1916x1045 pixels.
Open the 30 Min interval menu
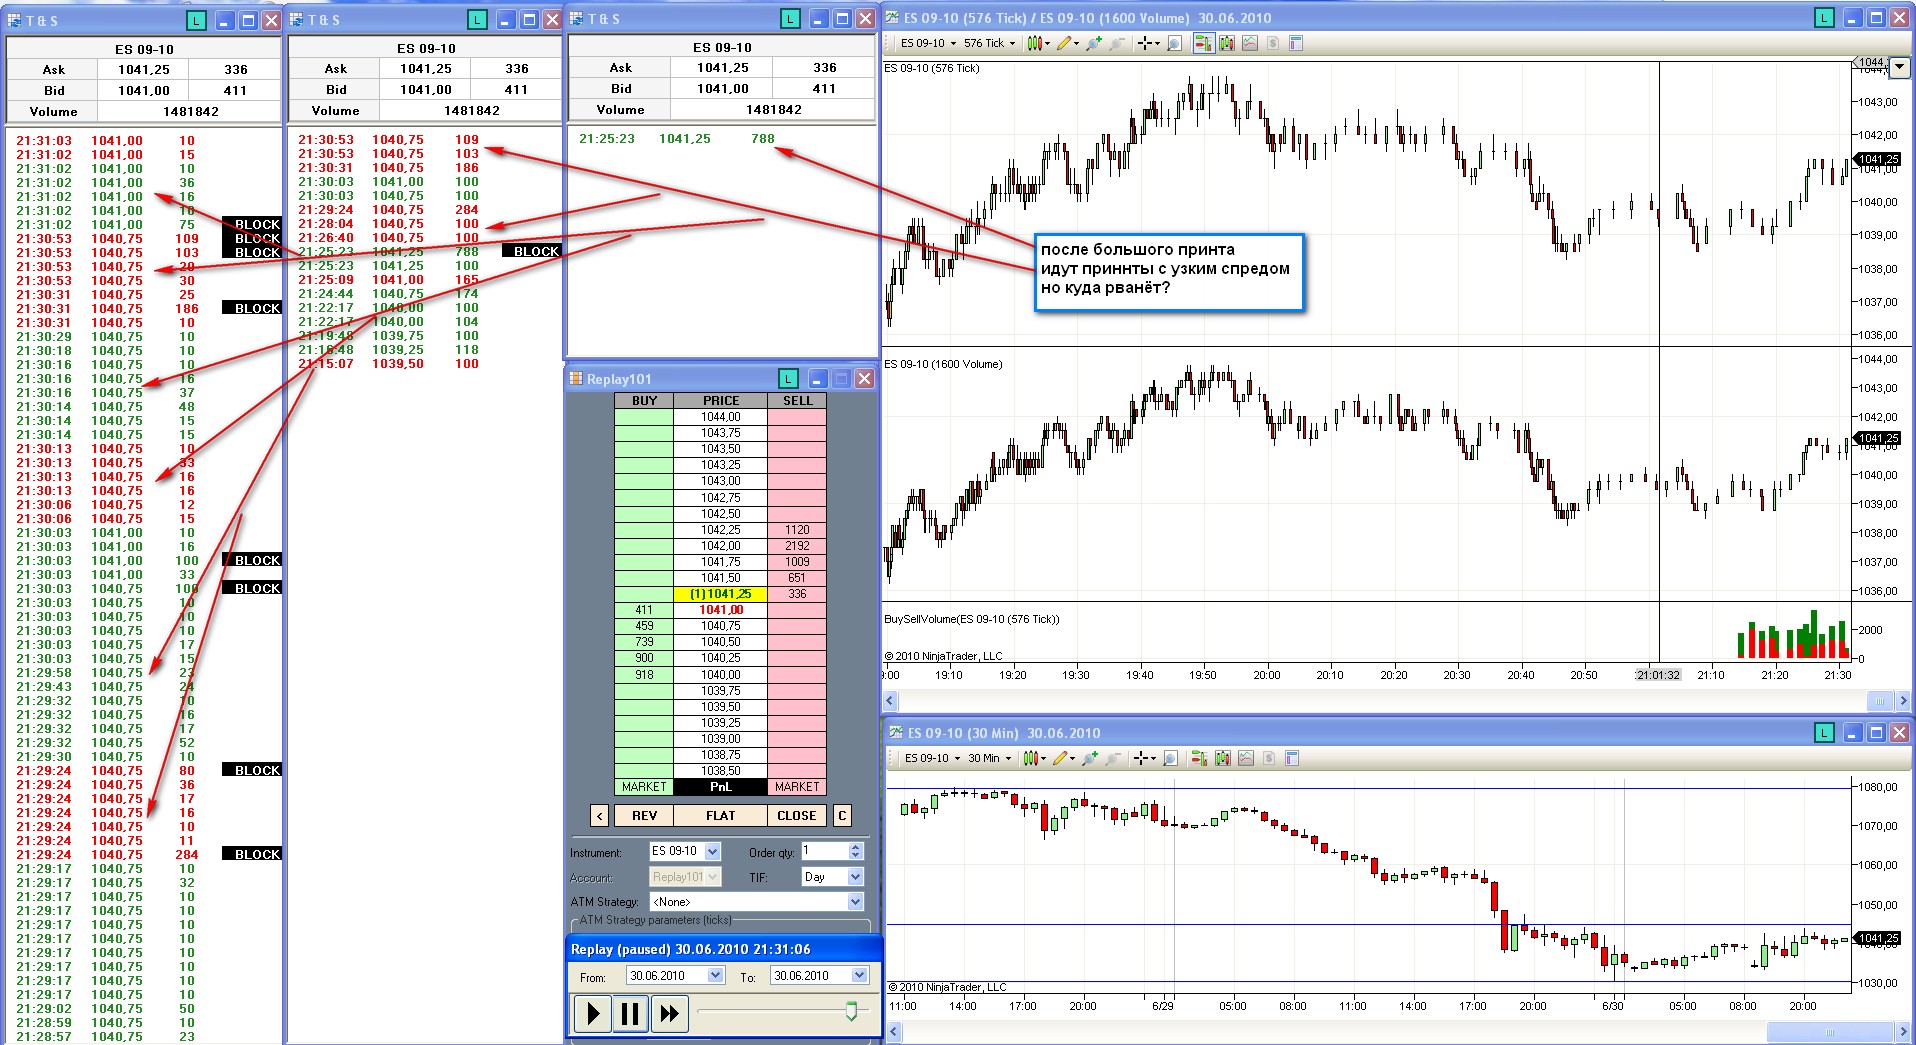(x=988, y=758)
